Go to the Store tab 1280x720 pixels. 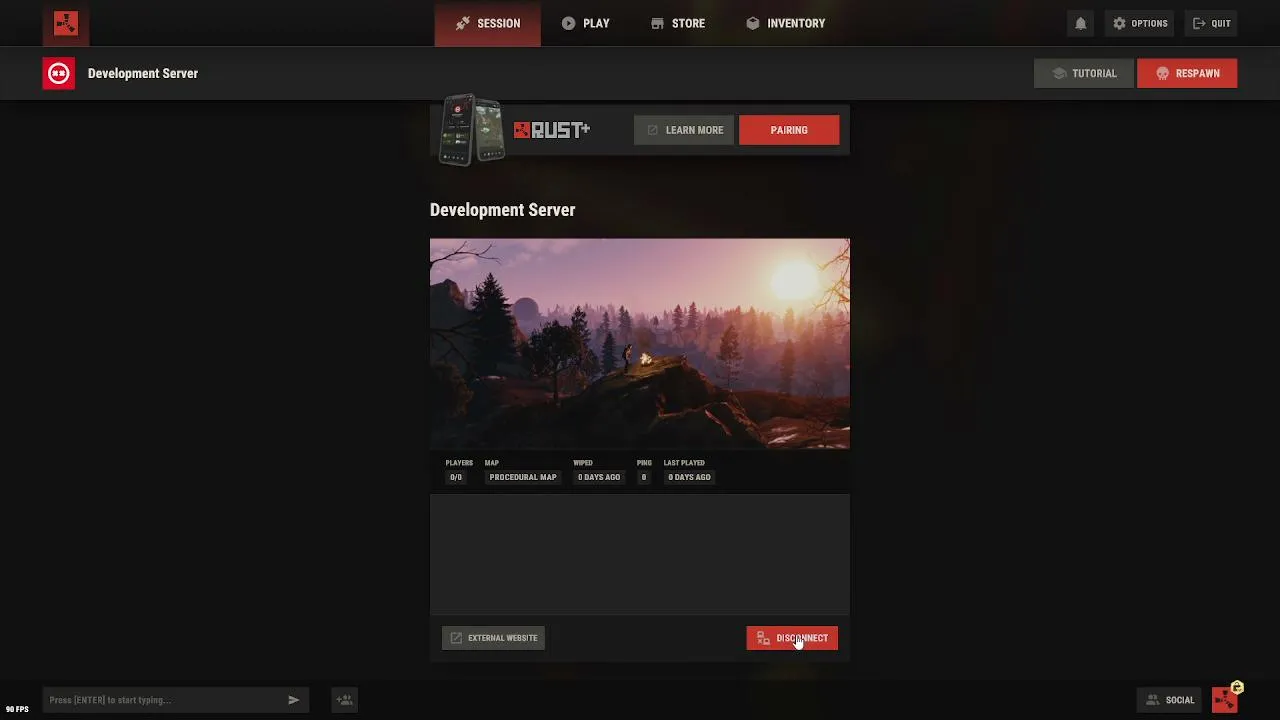[678, 23]
